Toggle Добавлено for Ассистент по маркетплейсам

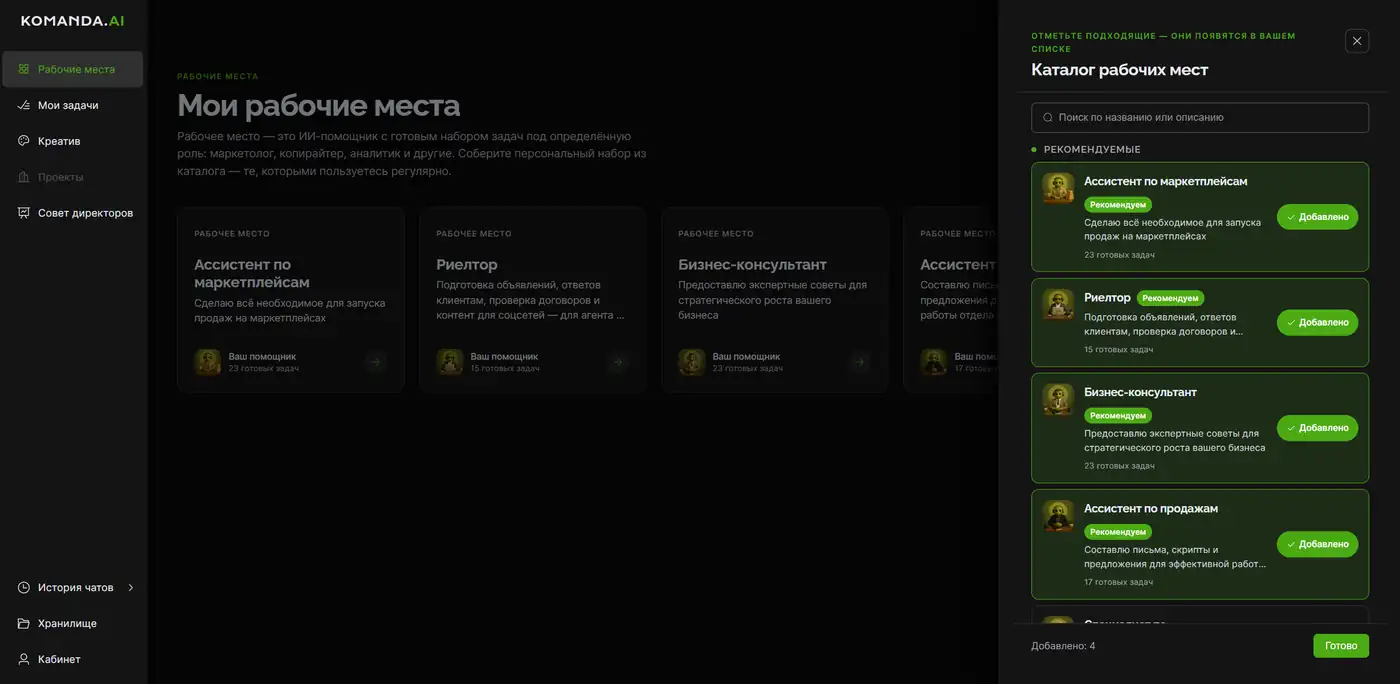tap(1317, 217)
